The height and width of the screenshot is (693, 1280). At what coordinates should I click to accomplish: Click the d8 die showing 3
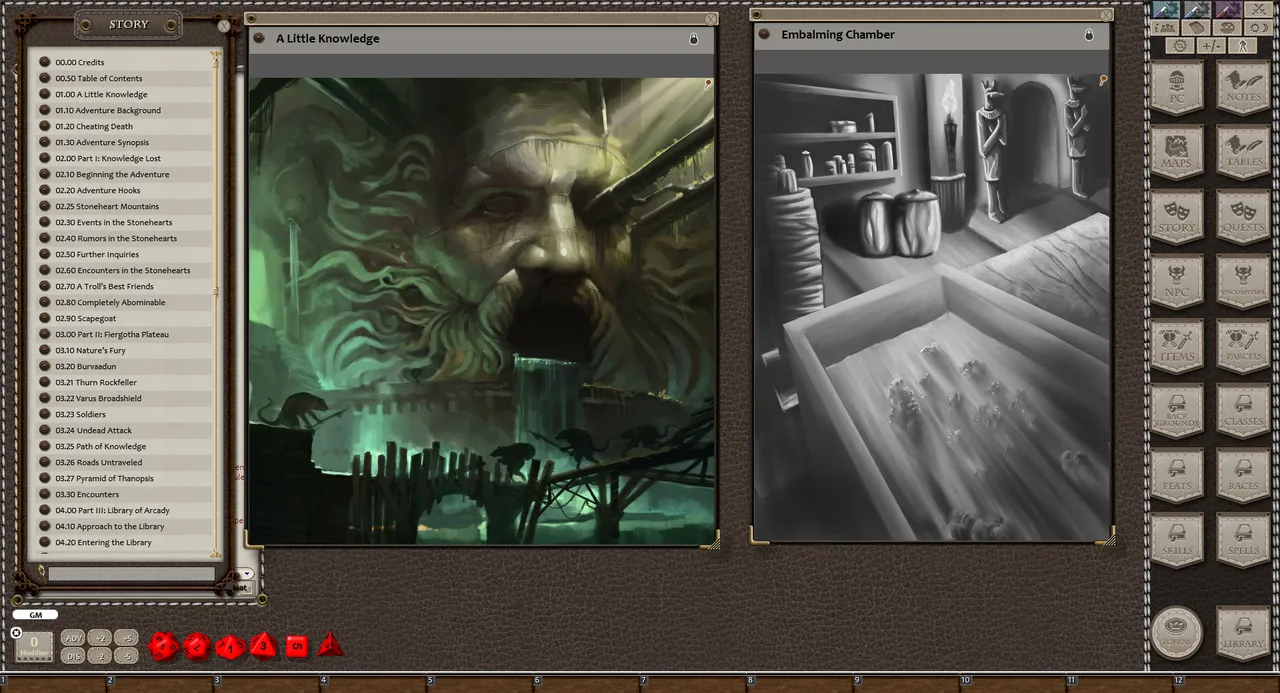[263, 646]
